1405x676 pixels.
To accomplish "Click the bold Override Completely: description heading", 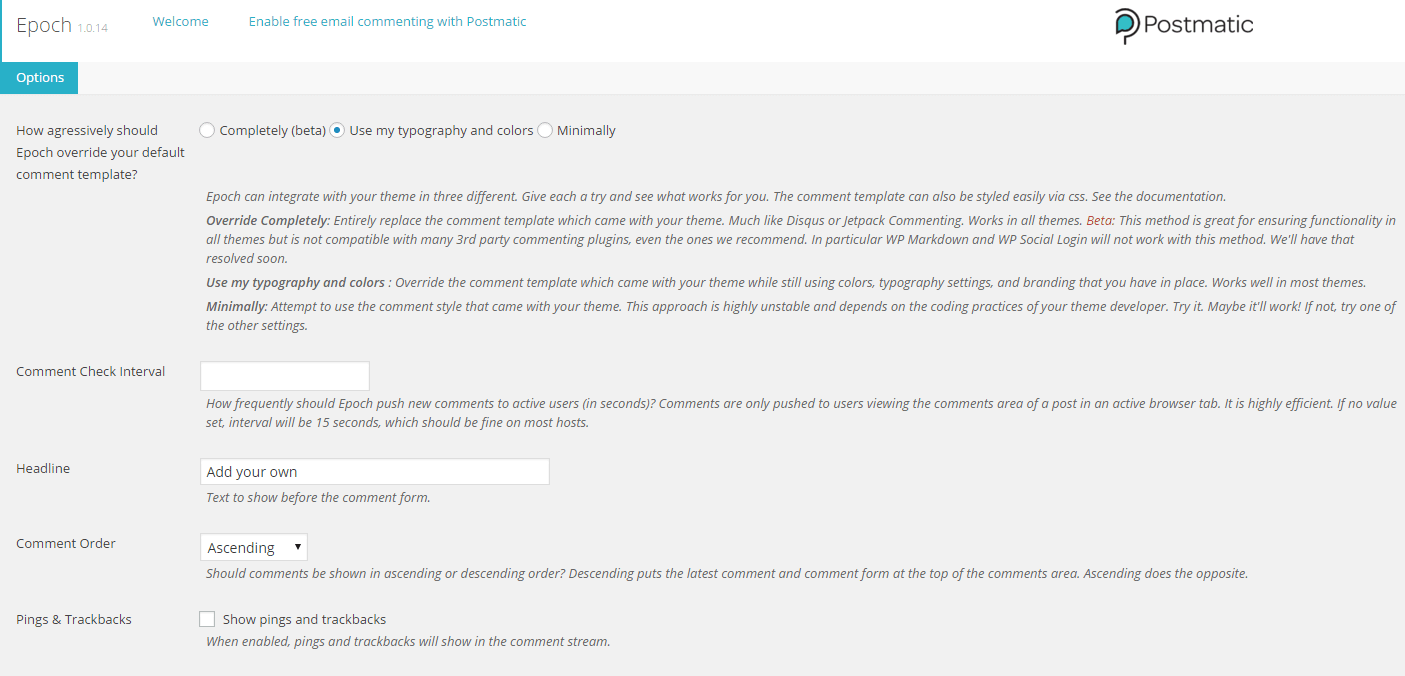I will pos(267,220).
